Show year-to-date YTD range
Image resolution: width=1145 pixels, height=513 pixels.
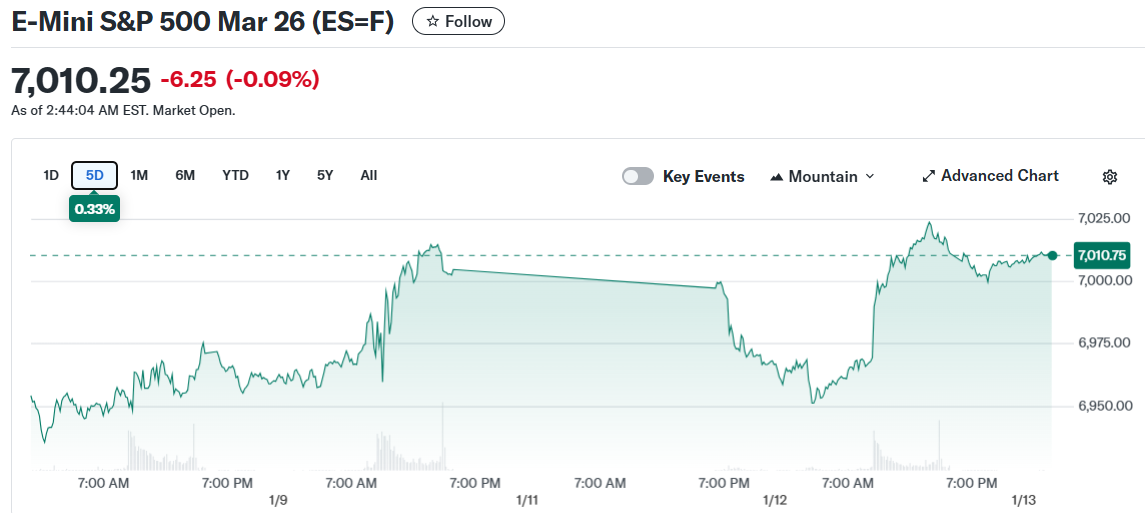pyautogui.click(x=235, y=175)
